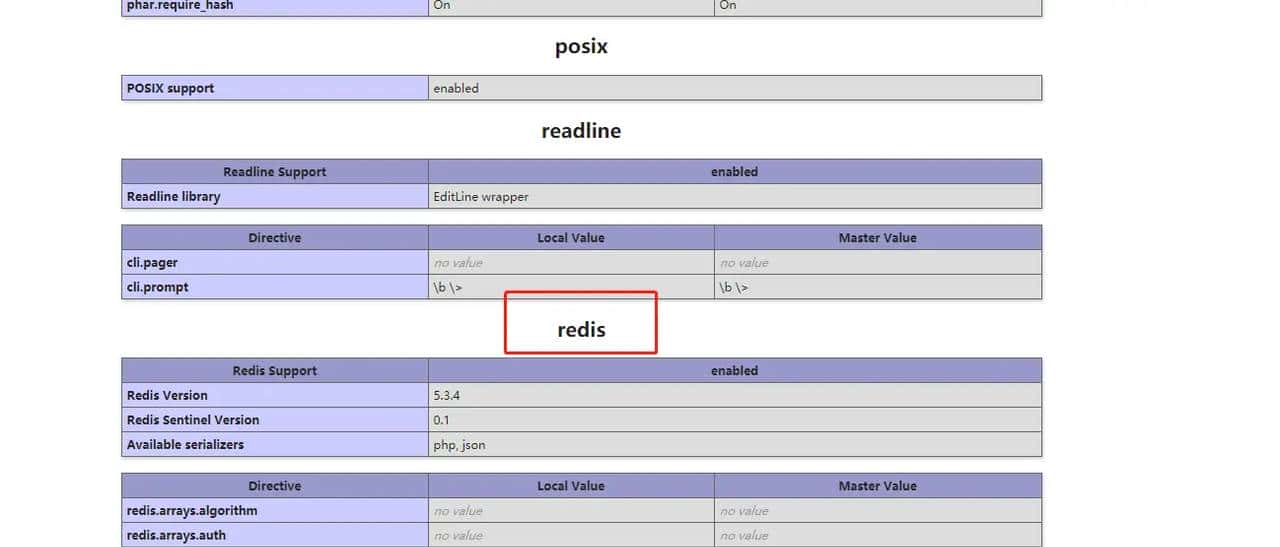Viewport: 1280px width, 547px height.
Task: Click 'Master Value' header in readline table
Action: pos(878,238)
